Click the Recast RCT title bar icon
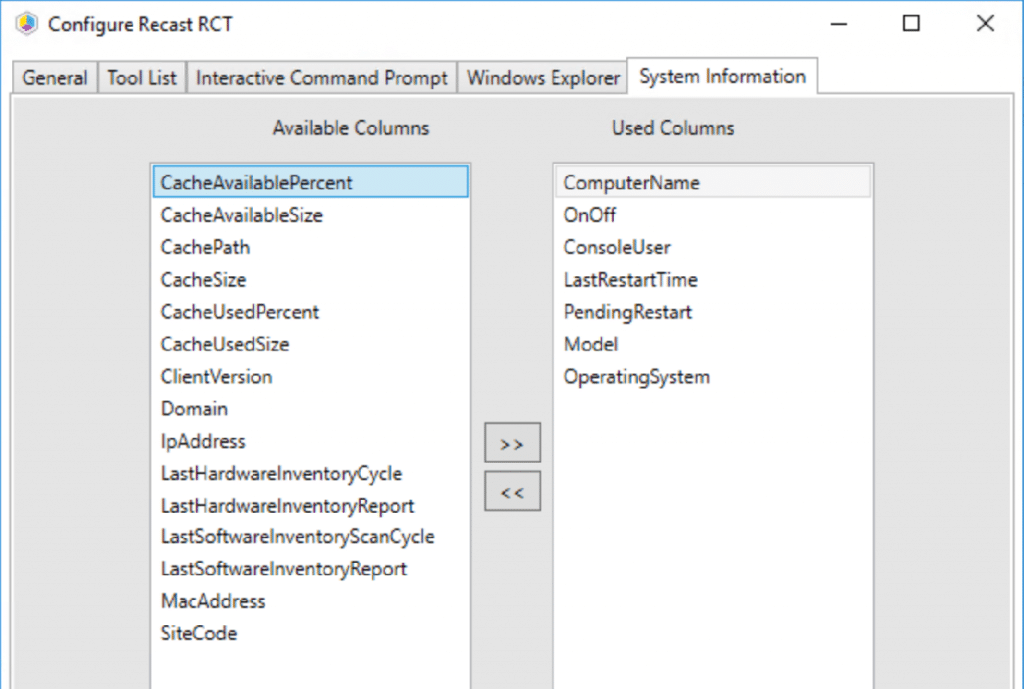 coord(26,23)
